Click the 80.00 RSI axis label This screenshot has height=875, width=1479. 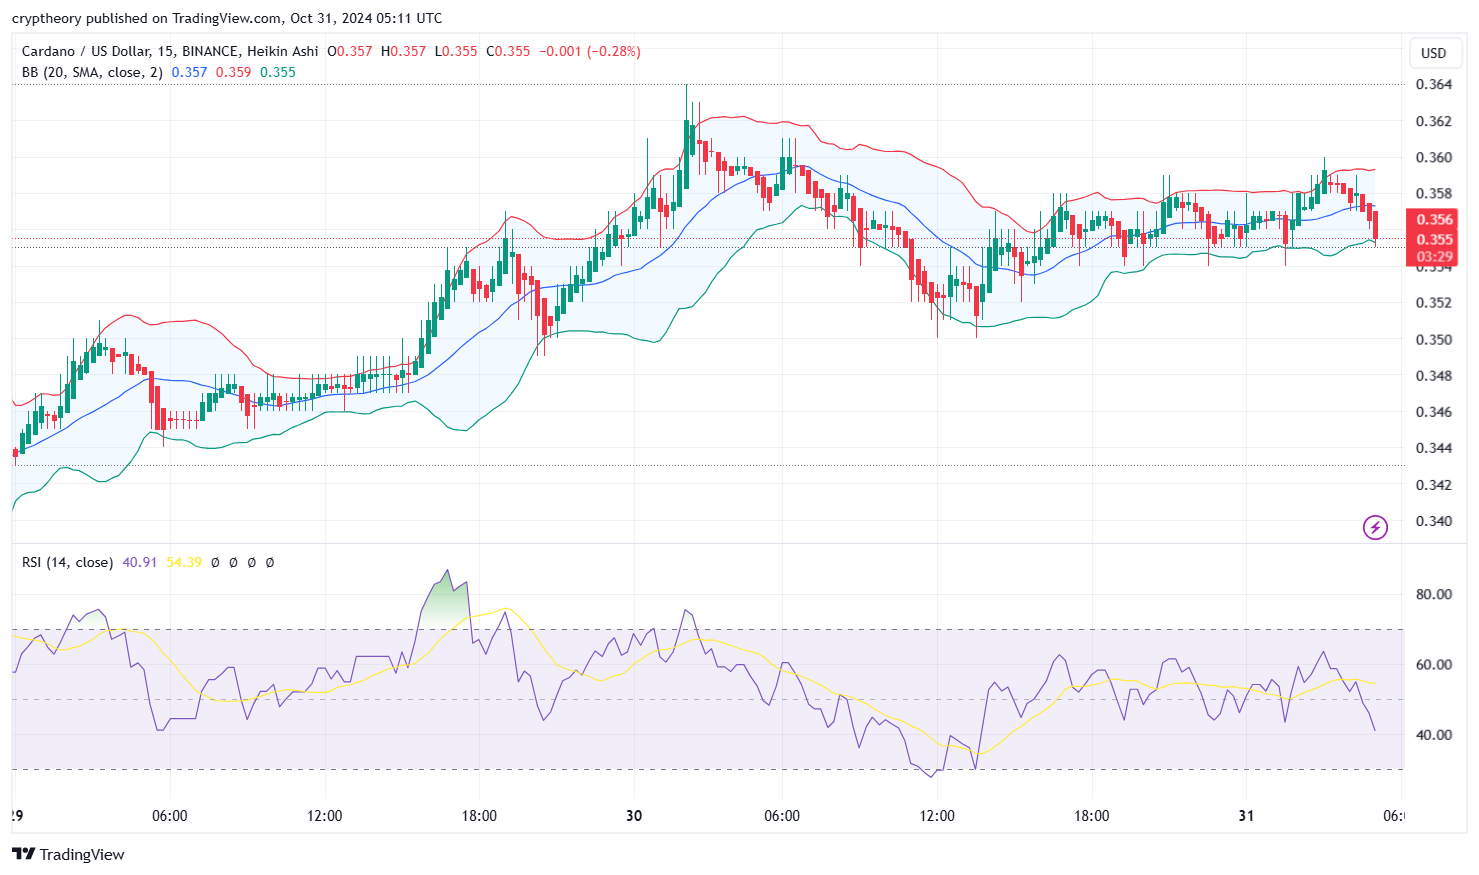[1434, 594]
